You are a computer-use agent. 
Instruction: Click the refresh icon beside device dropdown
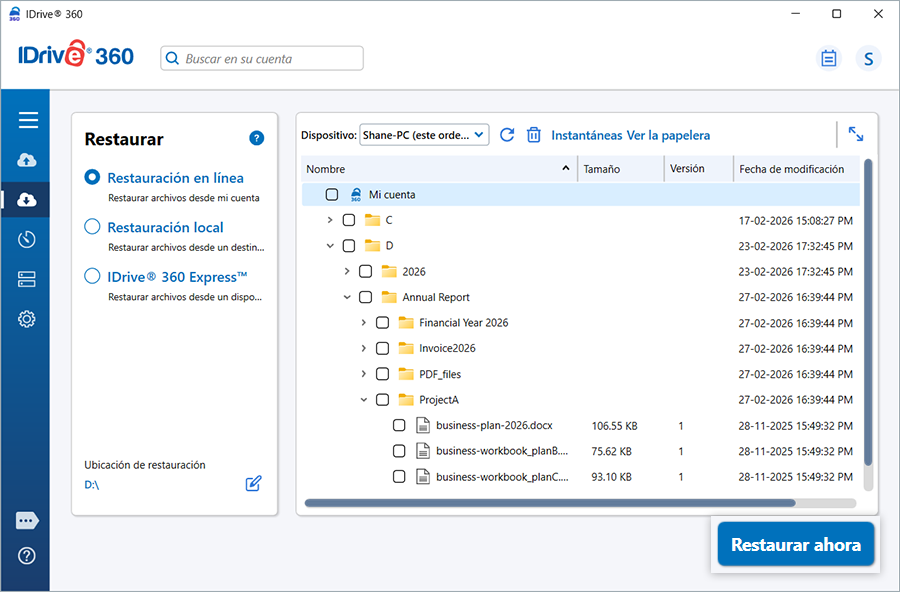[x=507, y=135]
